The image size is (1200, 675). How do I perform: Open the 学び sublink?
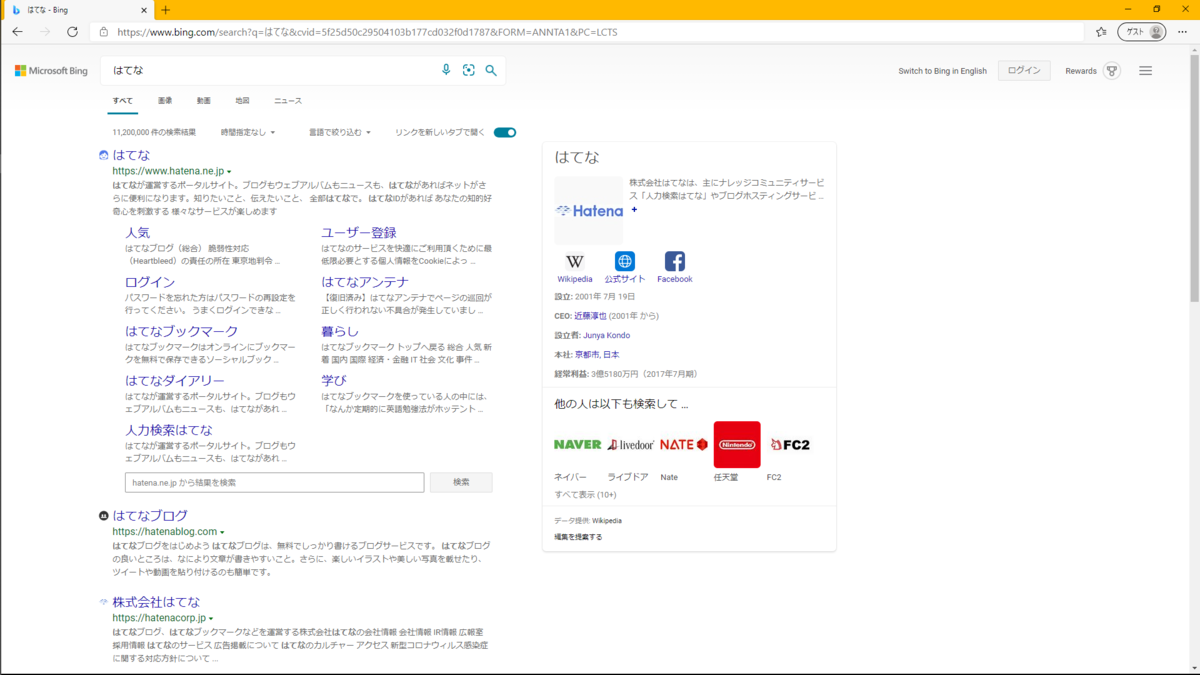[334, 380]
